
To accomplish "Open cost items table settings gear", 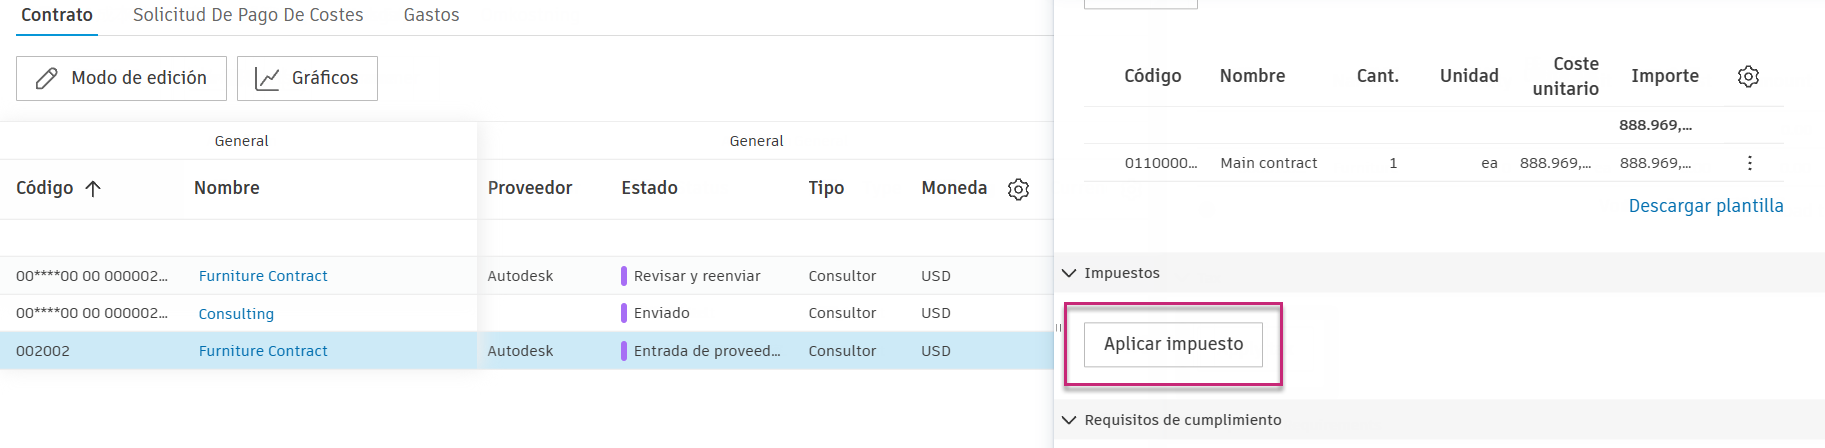I will (1748, 76).
